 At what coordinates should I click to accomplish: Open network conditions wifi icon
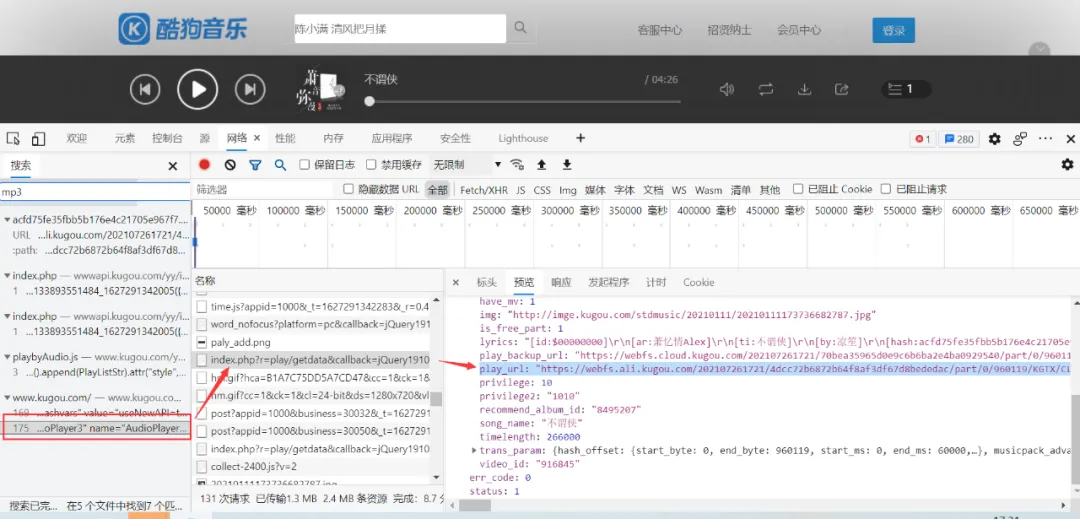click(x=517, y=165)
